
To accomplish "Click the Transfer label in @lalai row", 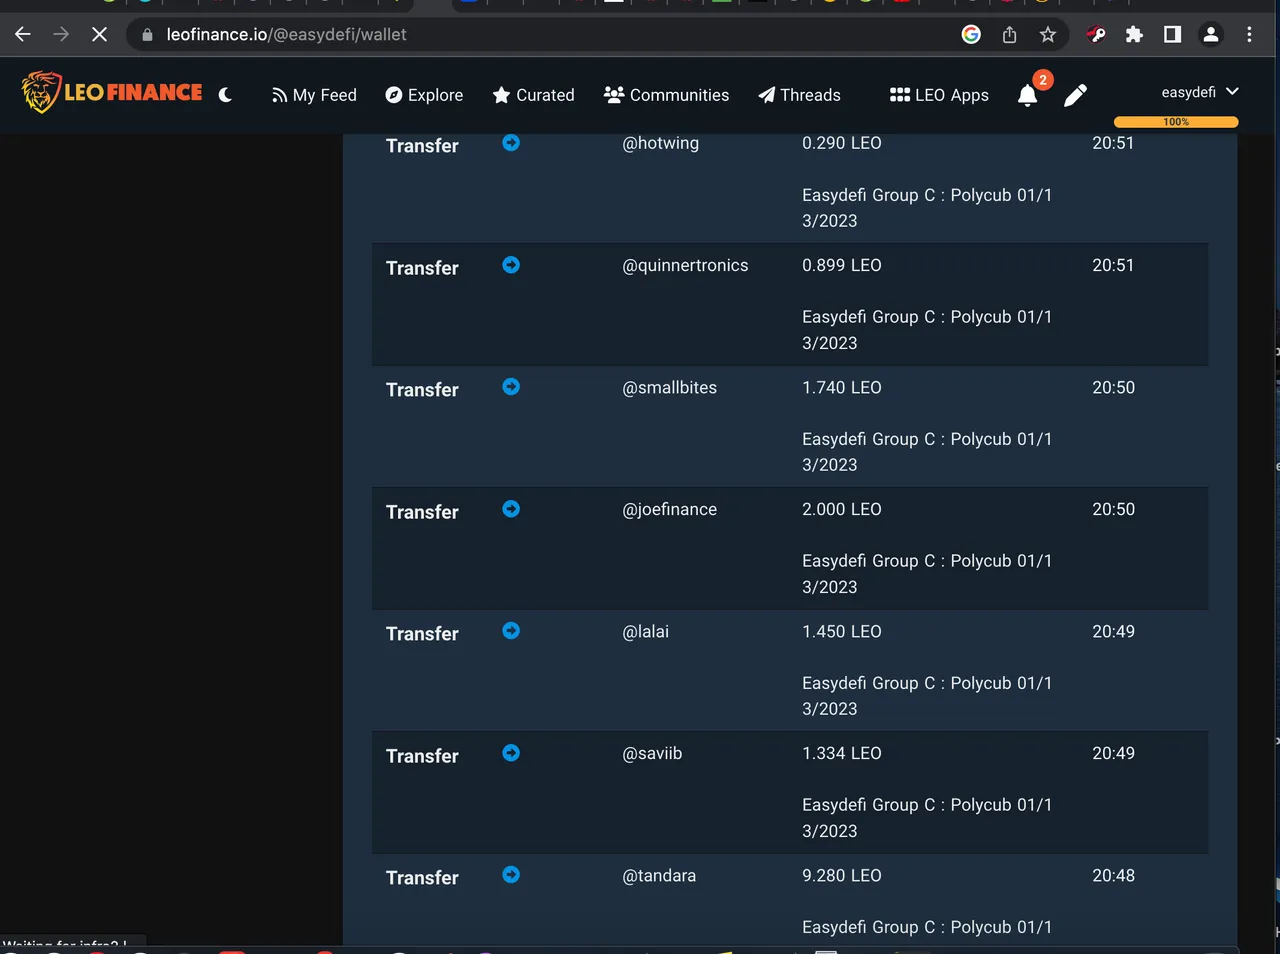I will tap(422, 634).
